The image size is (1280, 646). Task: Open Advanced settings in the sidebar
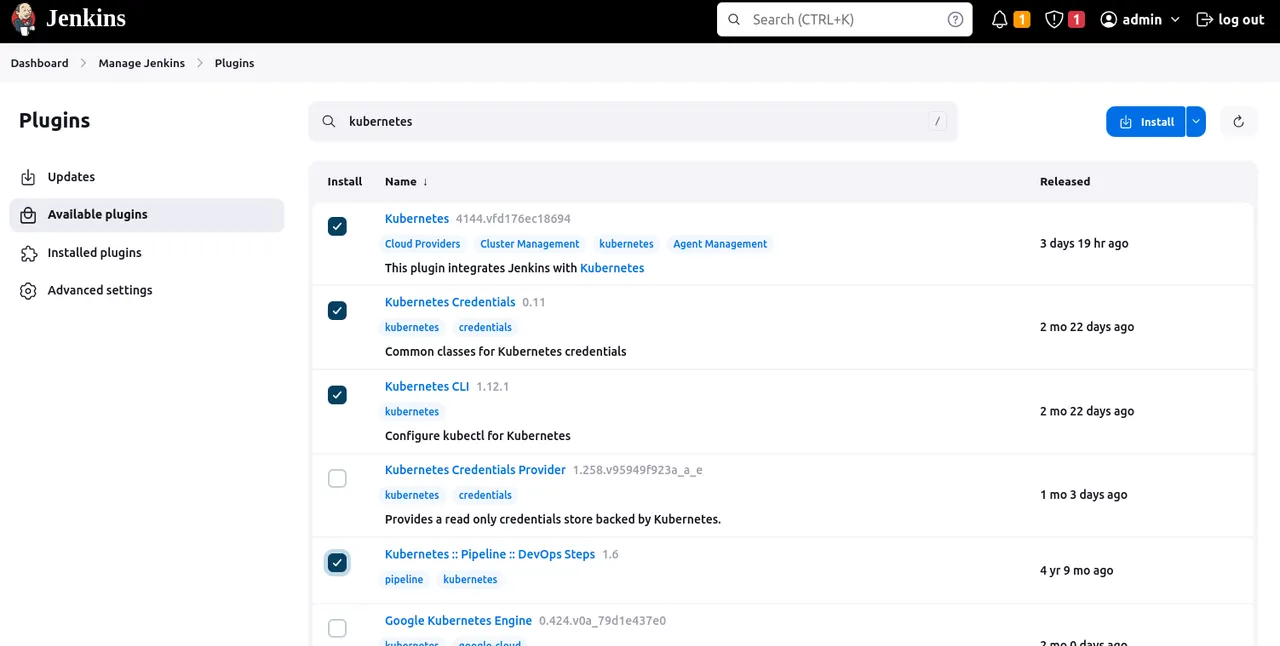click(x=147, y=291)
